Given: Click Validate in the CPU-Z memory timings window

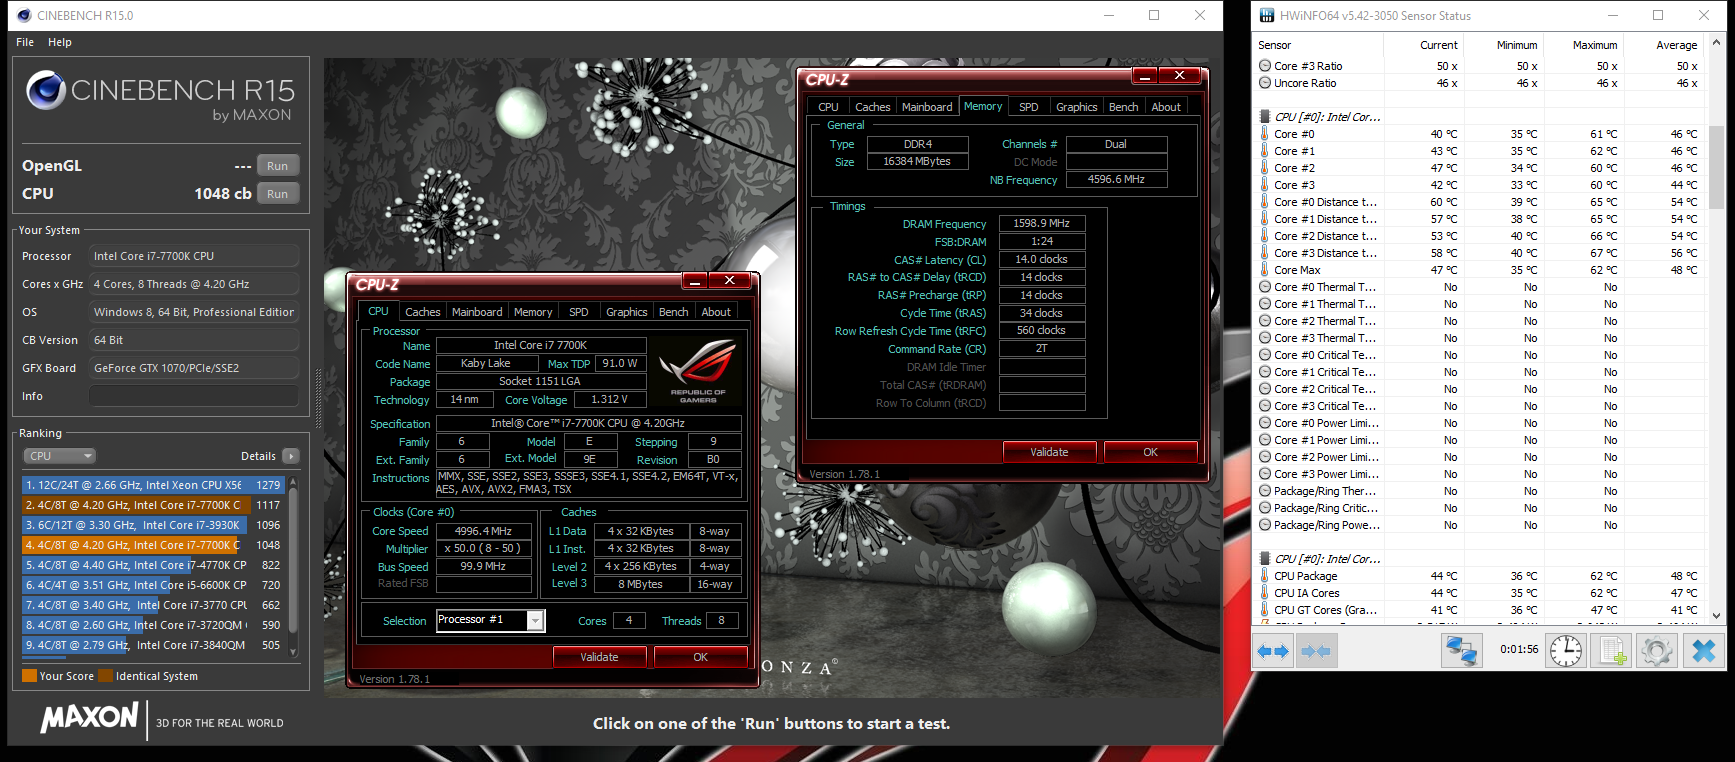Looking at the screenshot, I should [x=1049, y=452].
